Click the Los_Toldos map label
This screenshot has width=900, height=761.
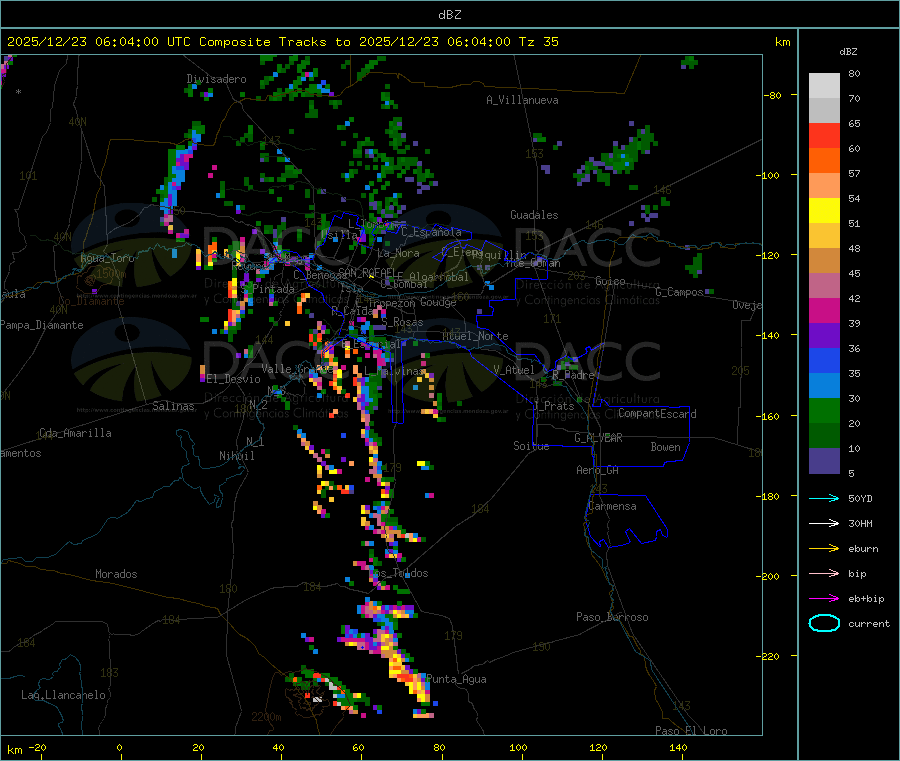(400, 573)
